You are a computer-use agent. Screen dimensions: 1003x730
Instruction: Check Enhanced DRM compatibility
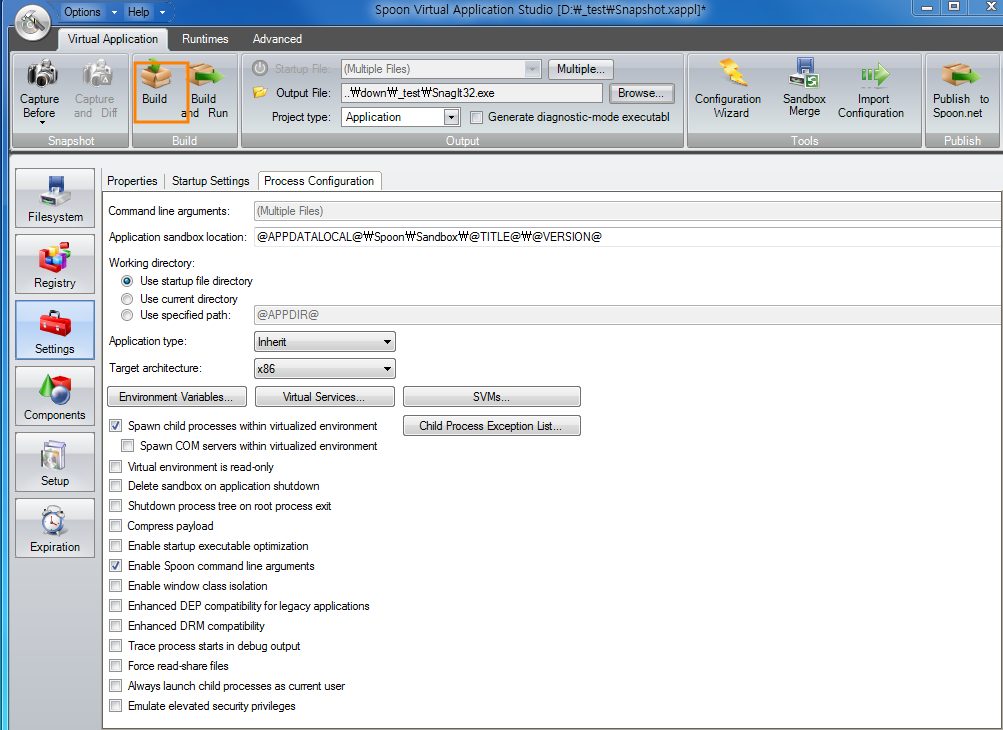116,625
